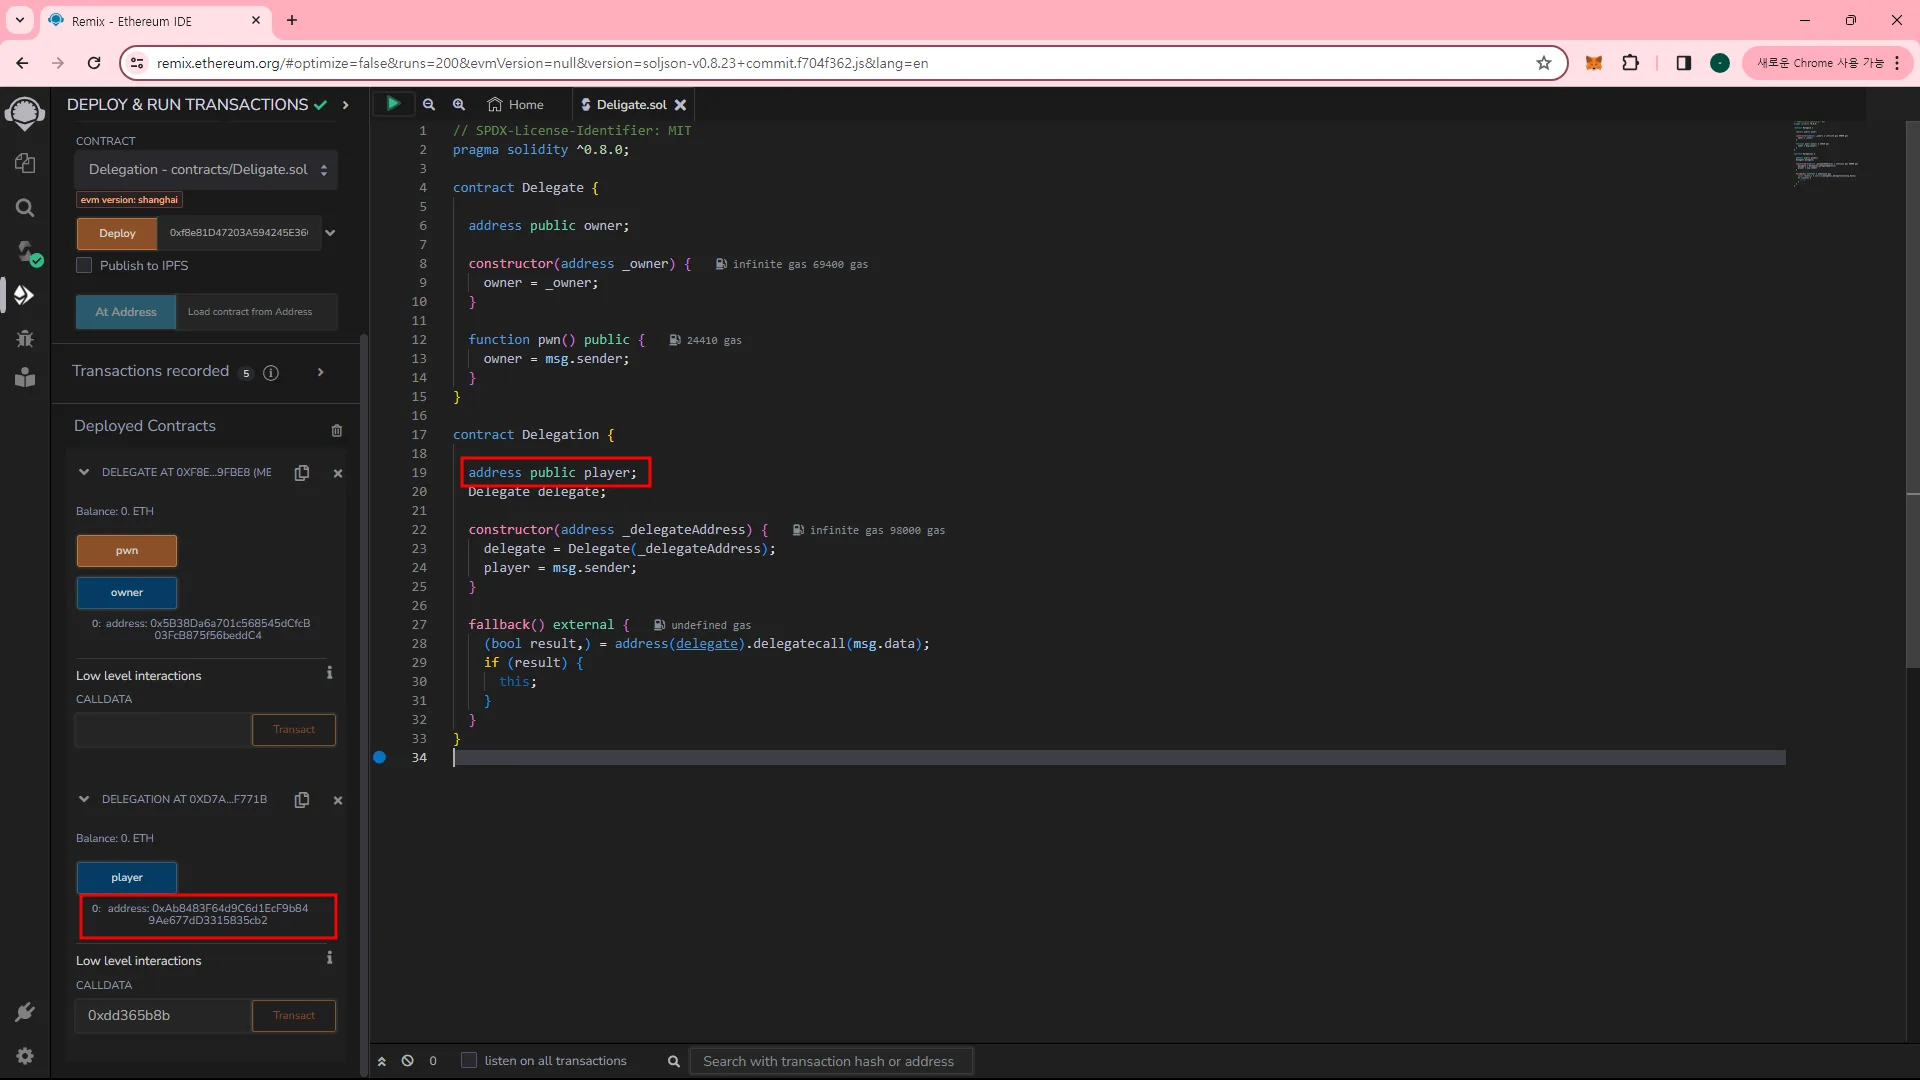The height and width of the screenshot is (1080, 1920).
Task: Collapse DELEGATION AT 0XD7A contract
Action: tap(84, 799)
